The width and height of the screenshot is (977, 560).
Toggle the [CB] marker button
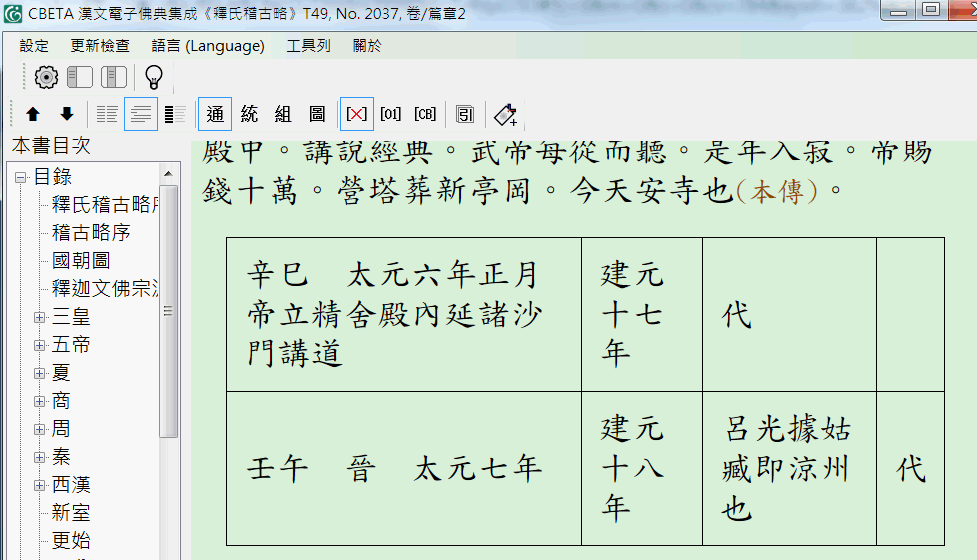[425, 115]
